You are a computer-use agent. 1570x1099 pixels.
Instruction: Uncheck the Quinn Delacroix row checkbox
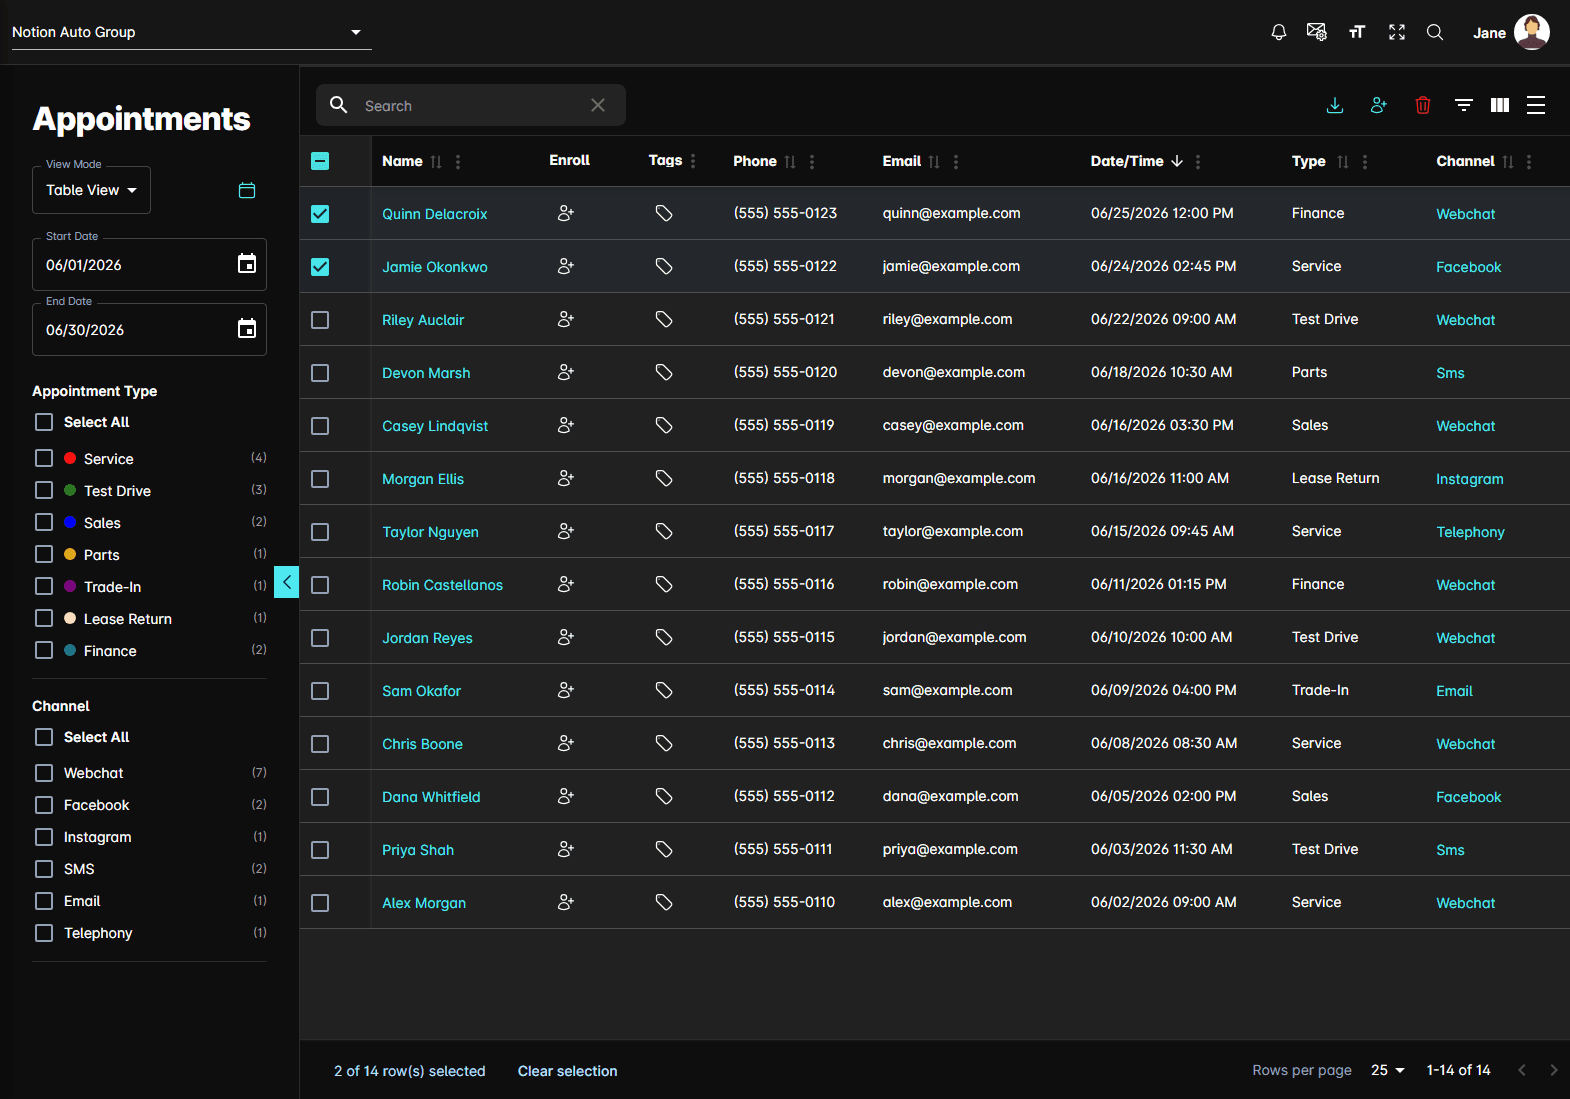320,214
